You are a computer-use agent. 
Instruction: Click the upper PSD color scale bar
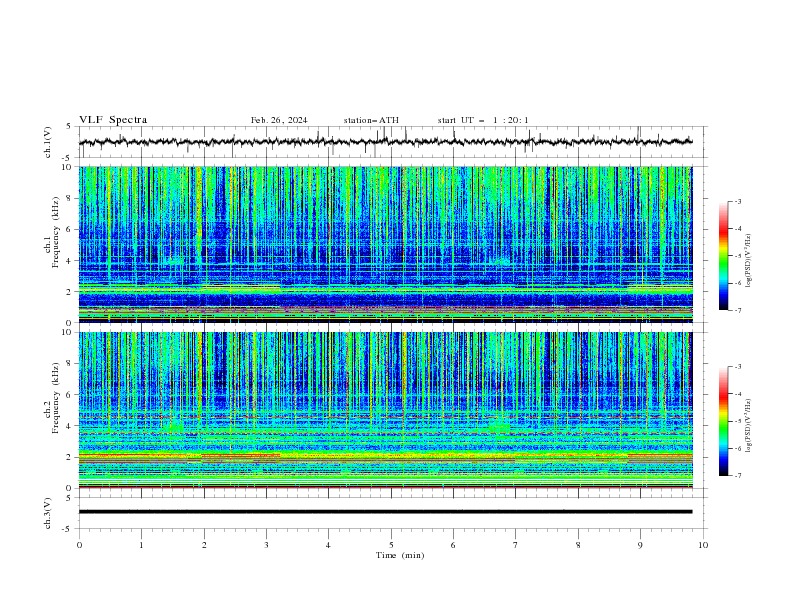pos(723,256)
